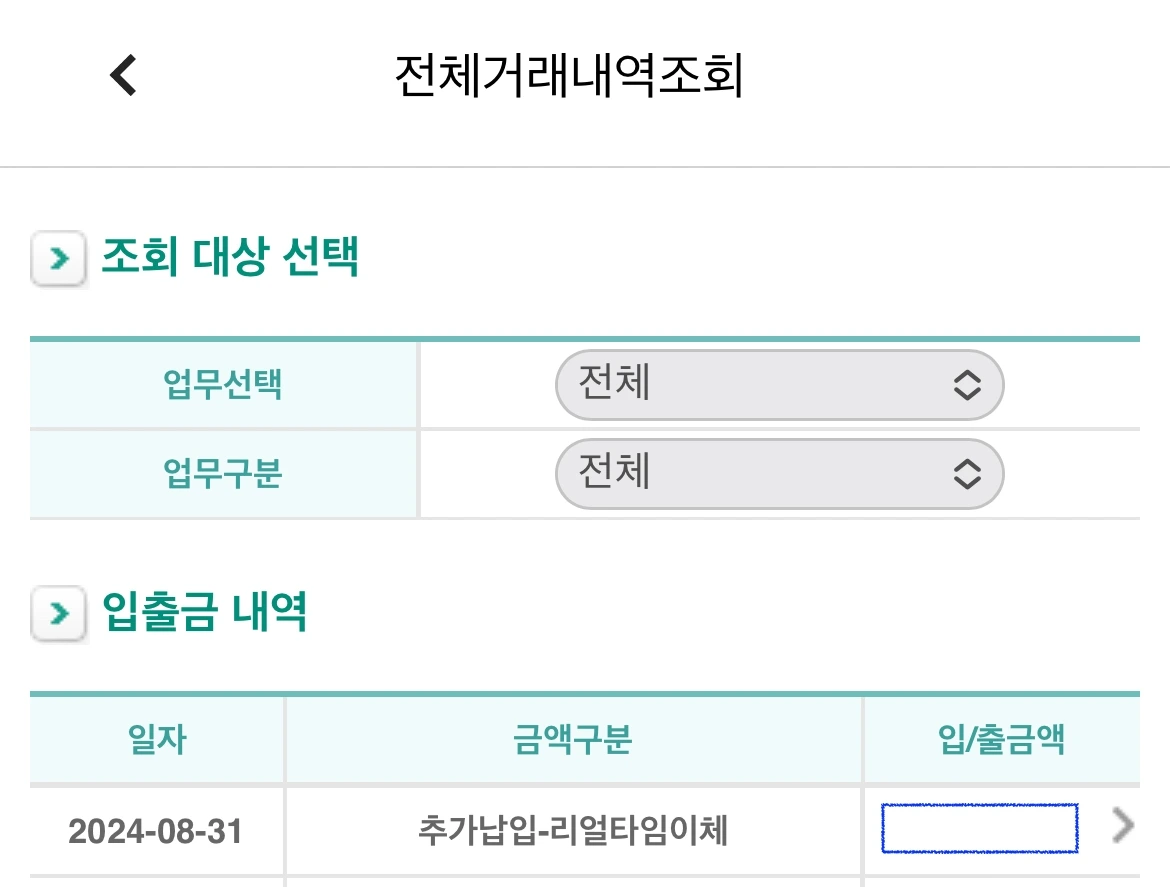Click the green arrow beside 입출금 내역
The image size is (1170, 887).
click(x=58, y=613)
